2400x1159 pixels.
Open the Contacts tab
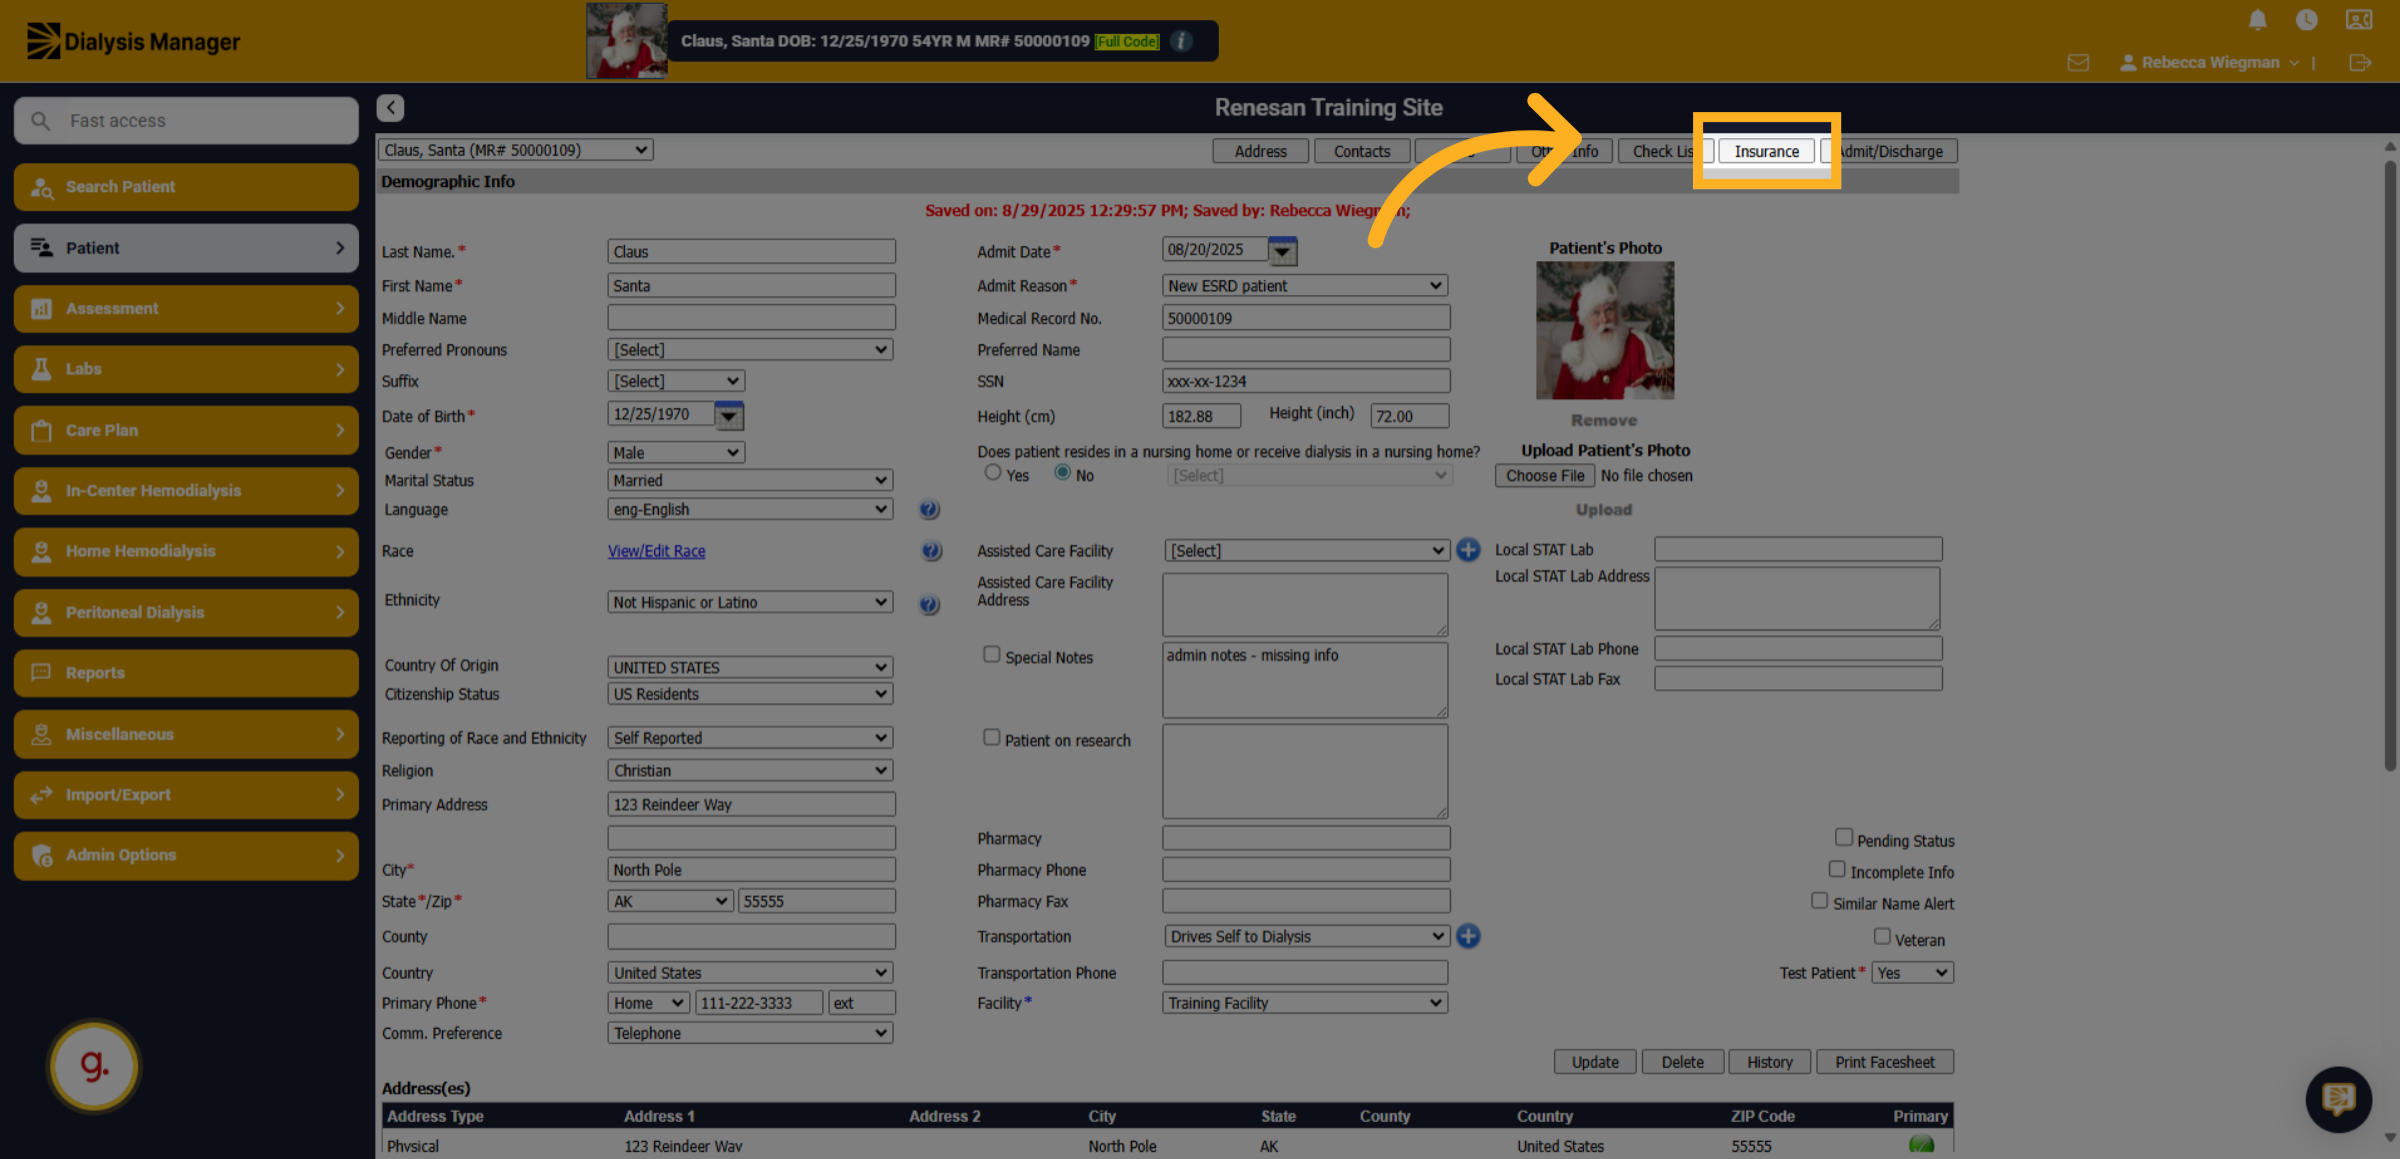(x=1362, y=152)
